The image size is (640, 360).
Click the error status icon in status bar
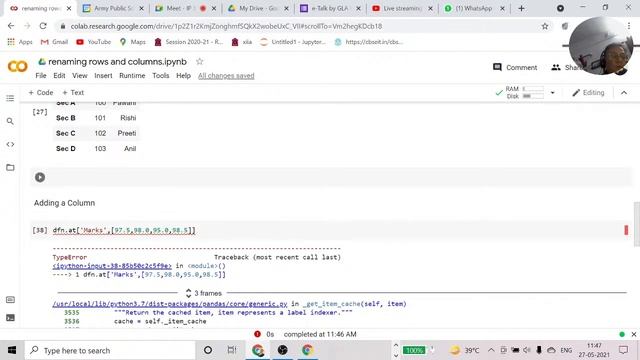pos(257,334)
